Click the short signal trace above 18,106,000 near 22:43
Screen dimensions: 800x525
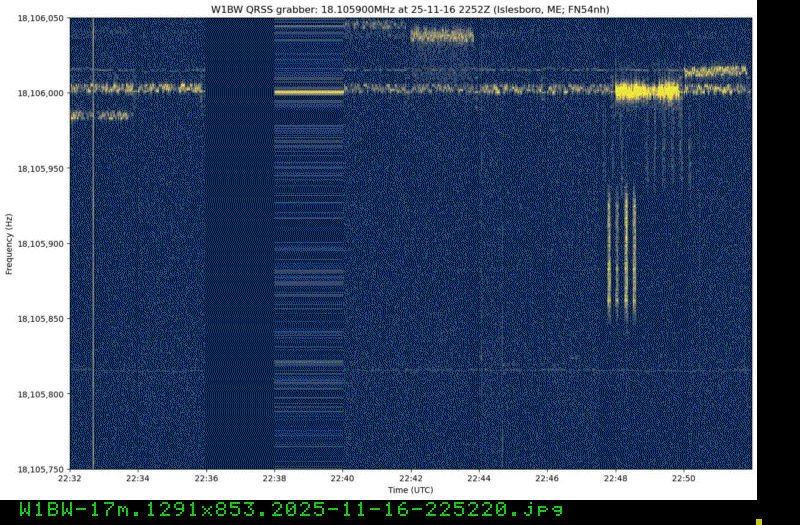[x=441, y=37]
